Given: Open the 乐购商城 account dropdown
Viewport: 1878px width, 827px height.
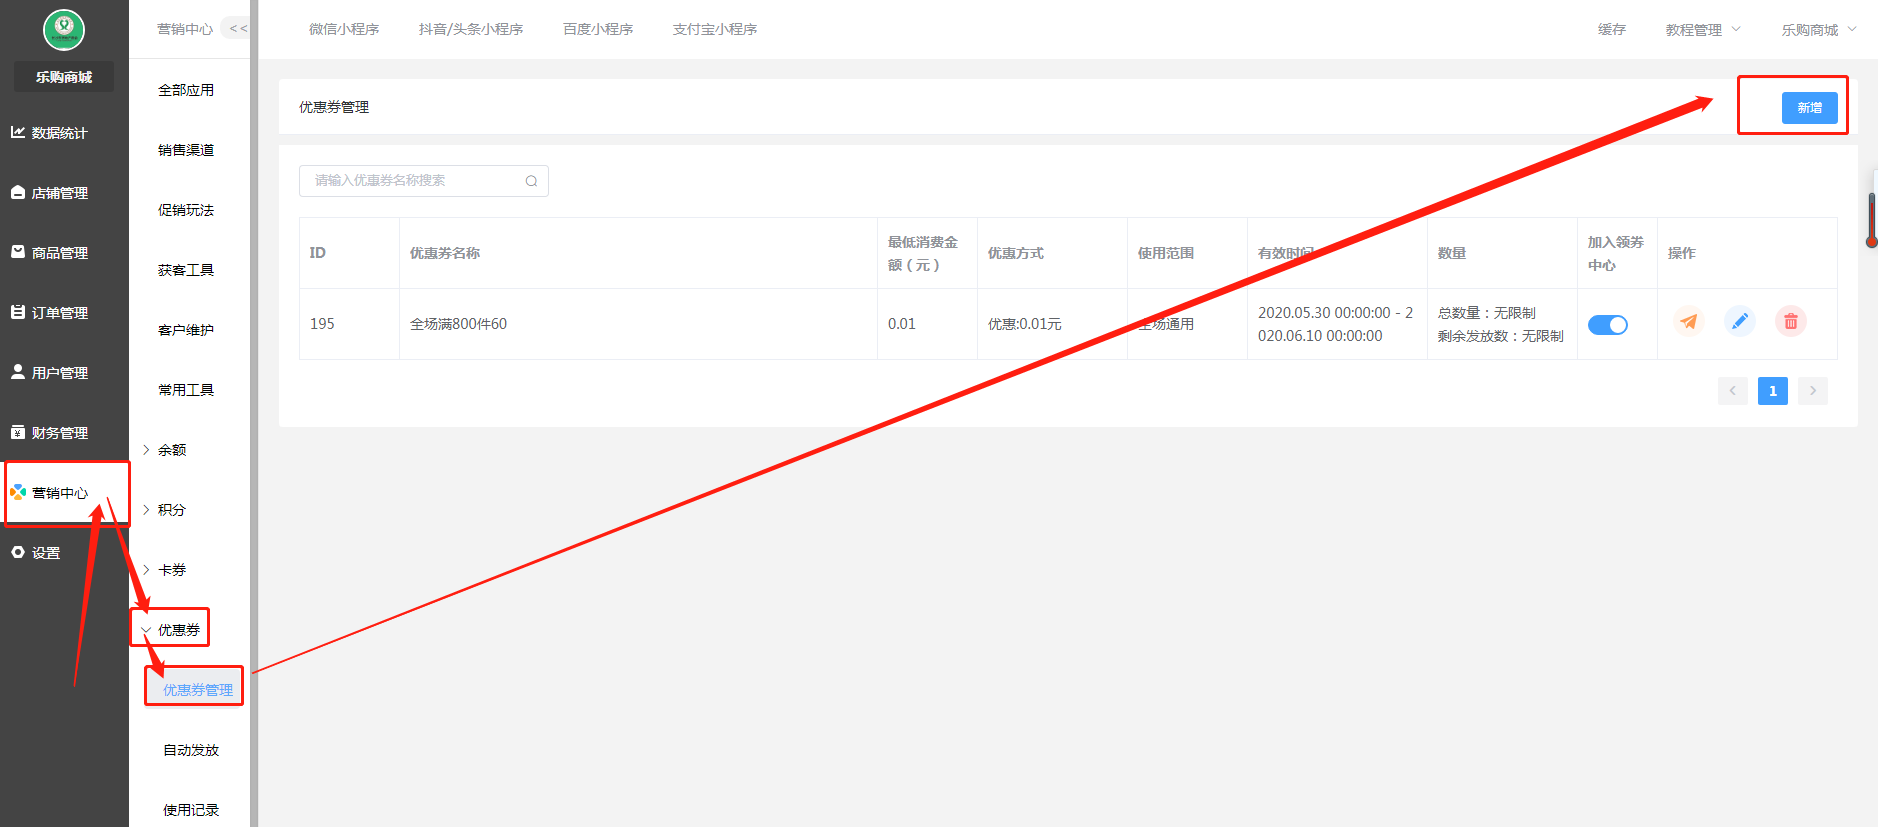Looking at the screenshot, I should 1819,30.
